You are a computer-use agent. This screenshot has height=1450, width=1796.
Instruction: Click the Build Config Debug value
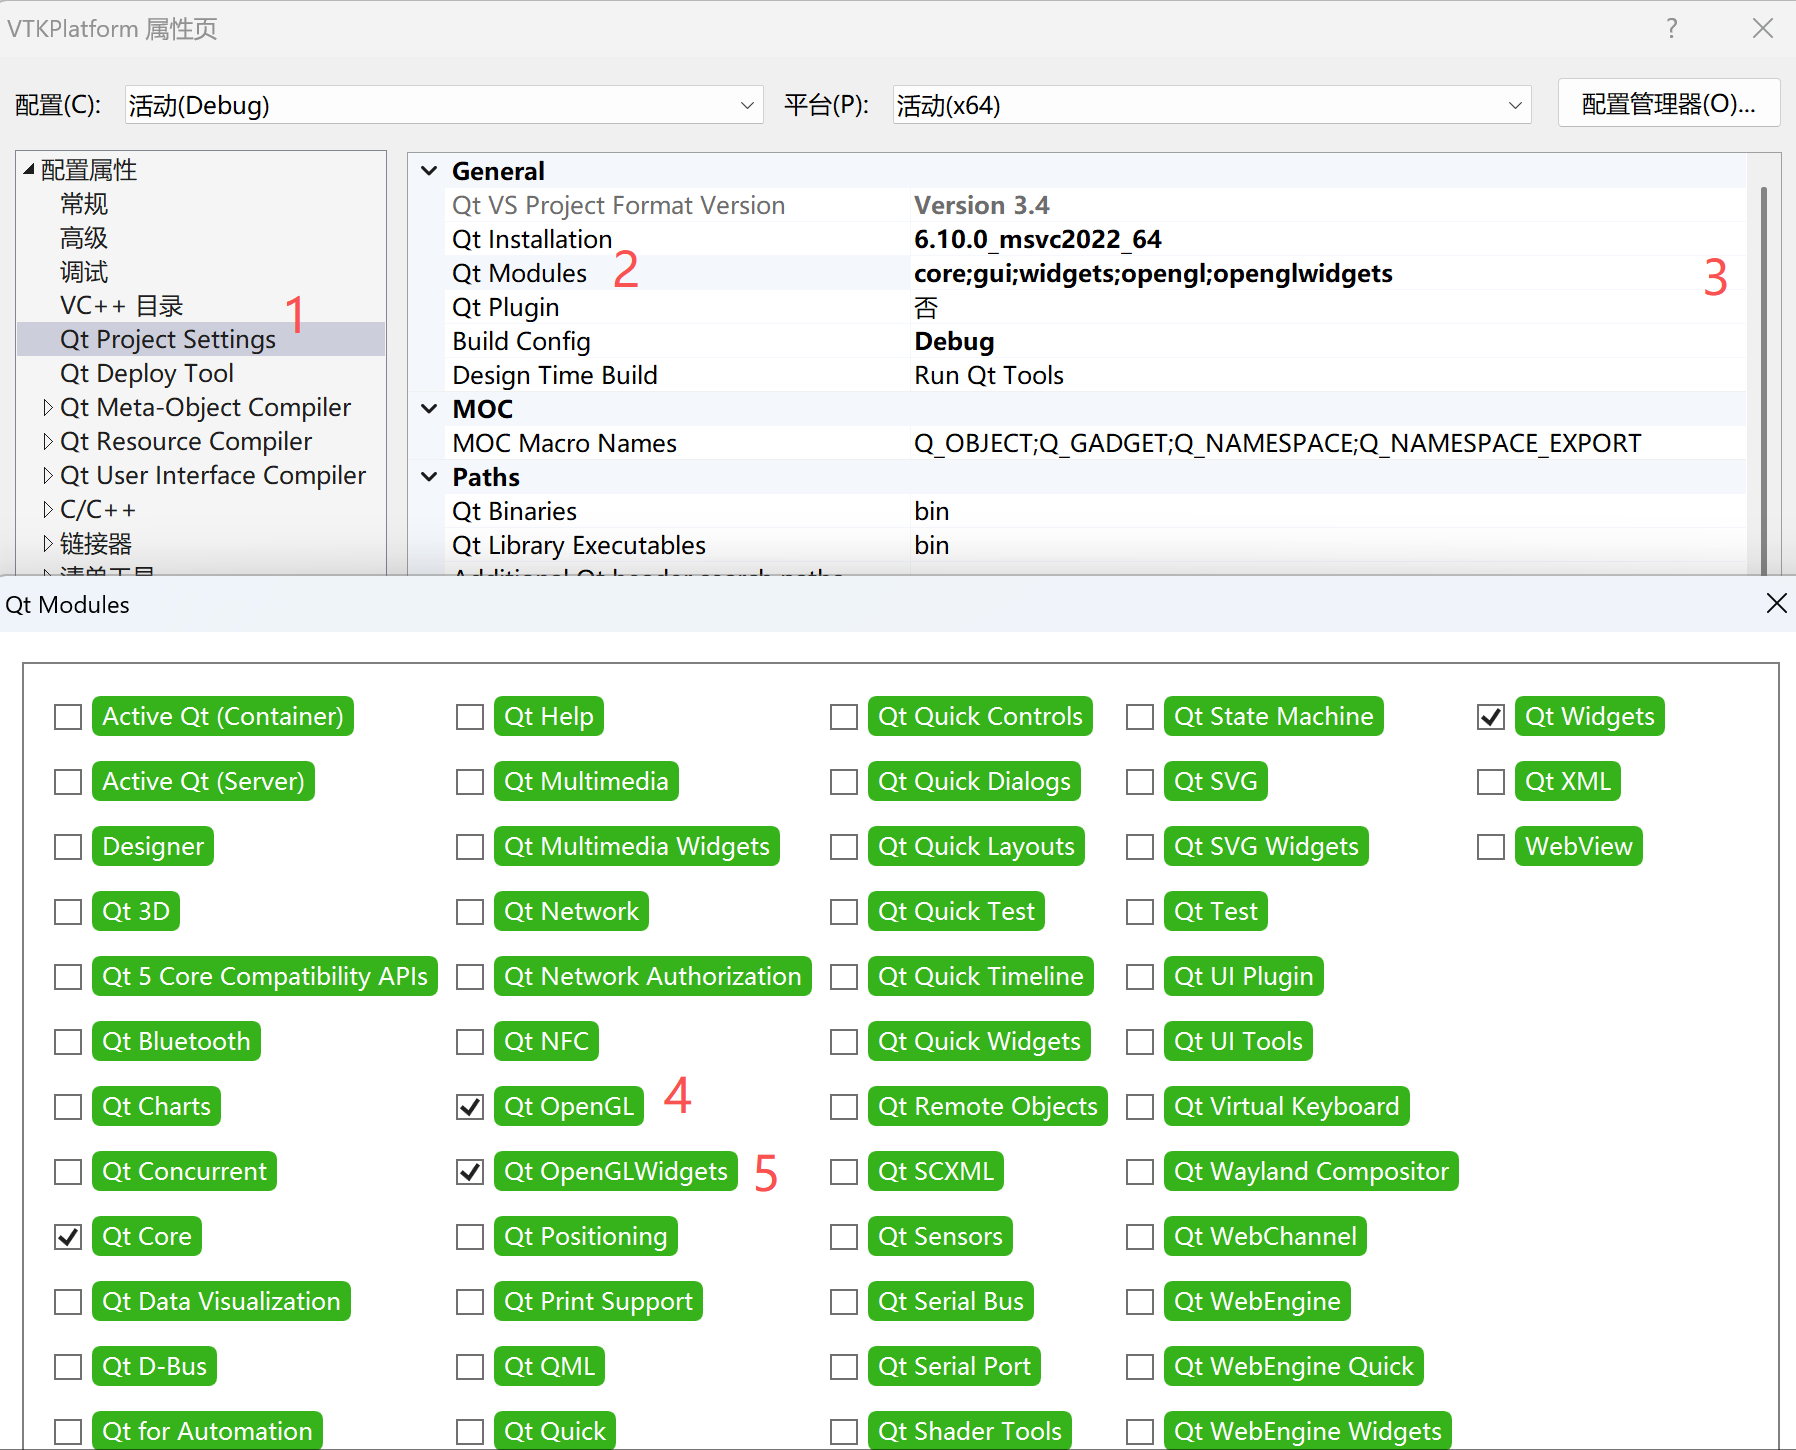[954, 342]
